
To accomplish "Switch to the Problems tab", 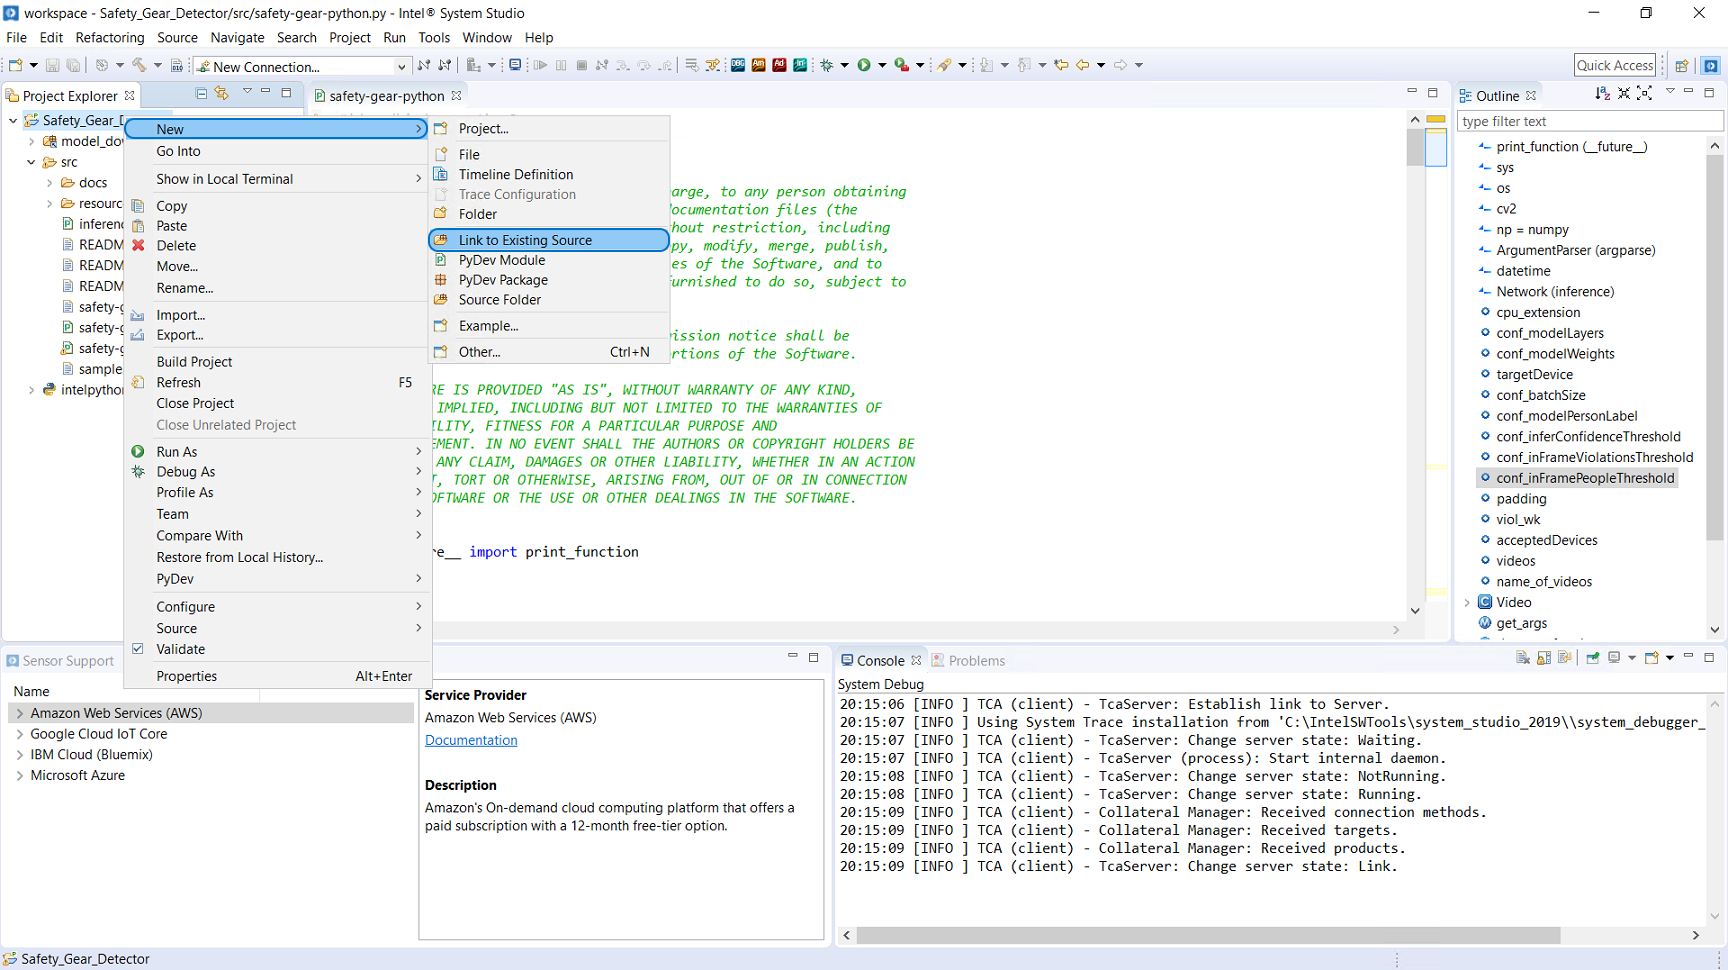I will [967, 661].
